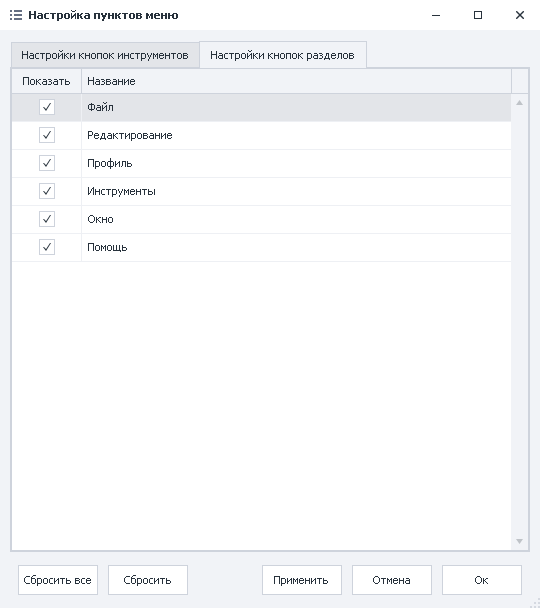Click the scroll down arrow in list
The height and width of the screenshot is (608, 540).
tap(519, 541)
